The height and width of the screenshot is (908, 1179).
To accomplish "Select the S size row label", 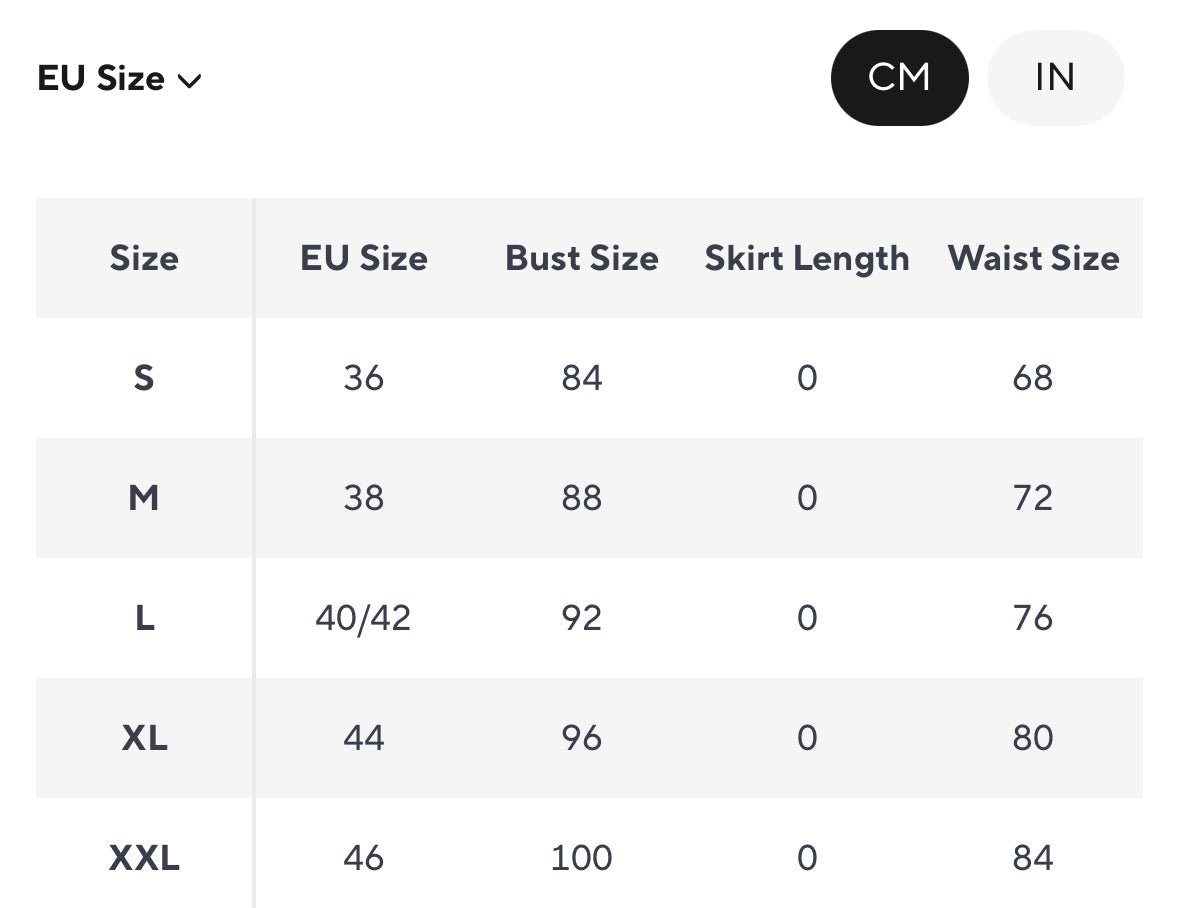I will (x=144, y=378).
